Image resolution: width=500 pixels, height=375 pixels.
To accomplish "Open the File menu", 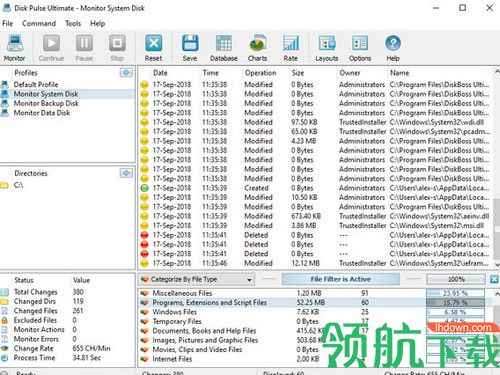I will pyautogui.click(x=7, y=23).
